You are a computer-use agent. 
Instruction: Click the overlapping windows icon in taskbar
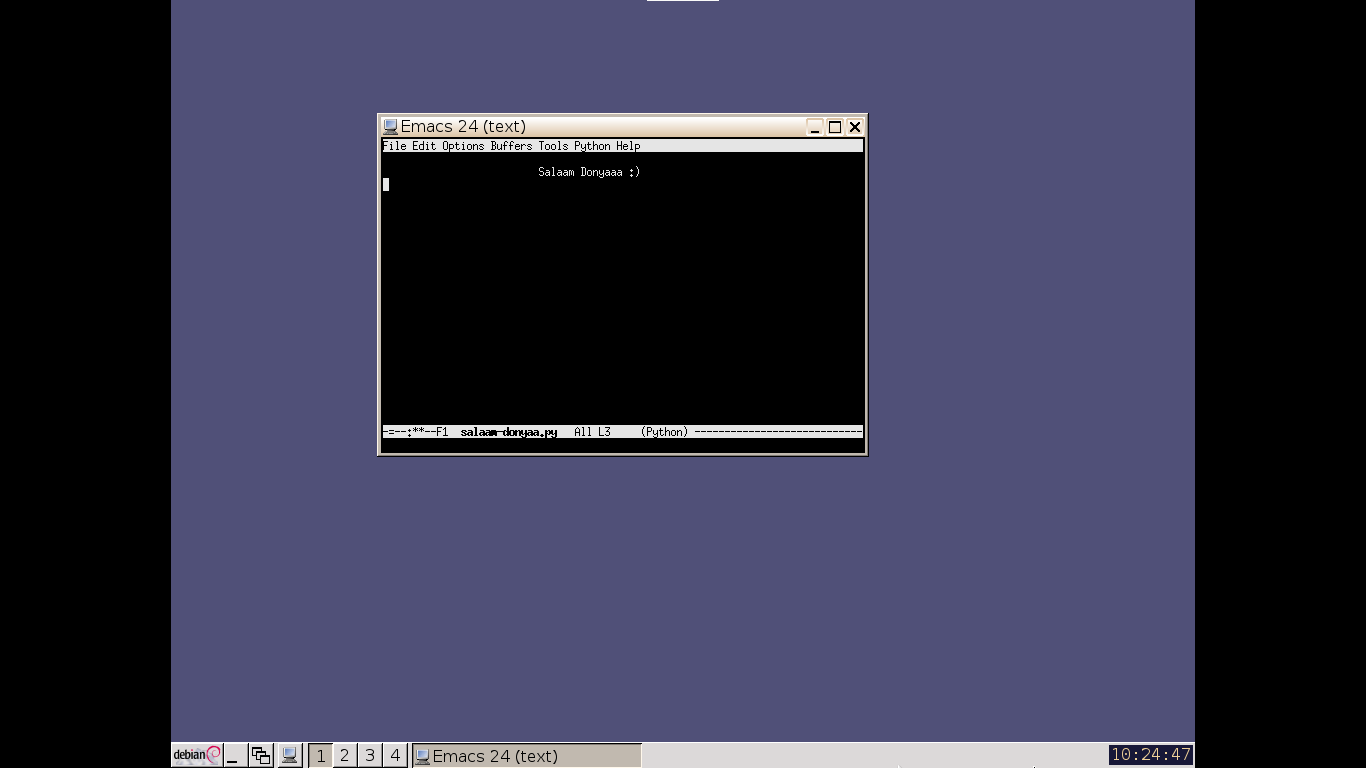coord(261,755)
